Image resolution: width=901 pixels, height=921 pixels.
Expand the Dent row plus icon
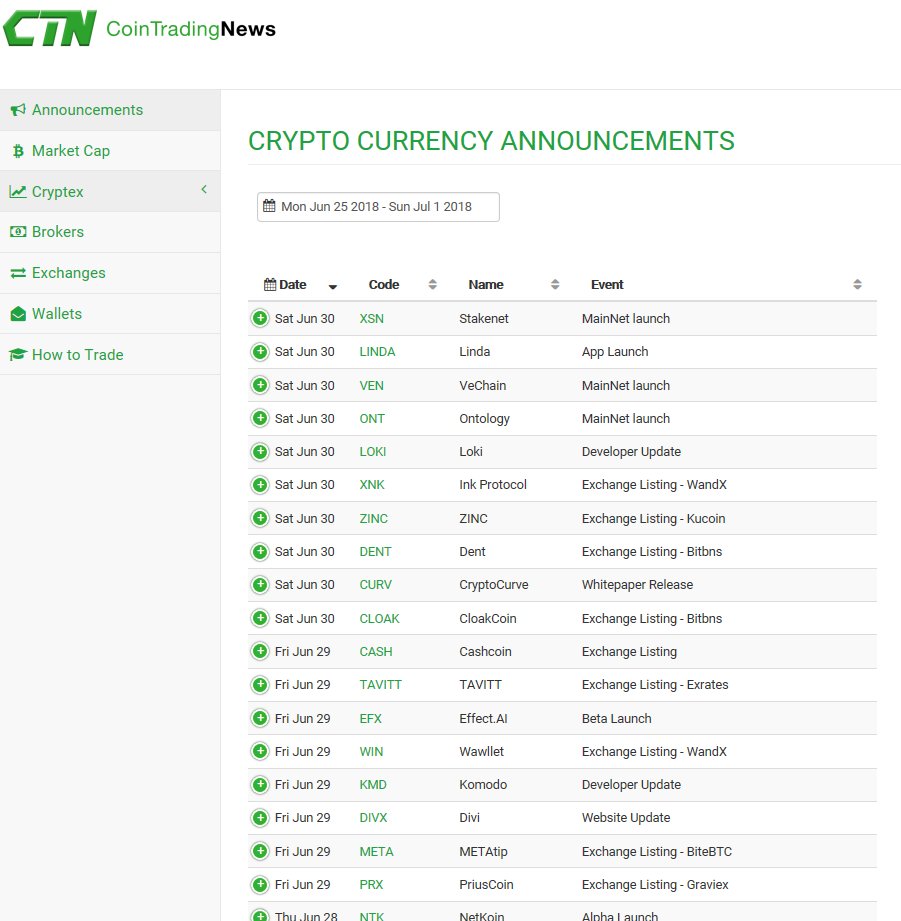pos(260,552)
